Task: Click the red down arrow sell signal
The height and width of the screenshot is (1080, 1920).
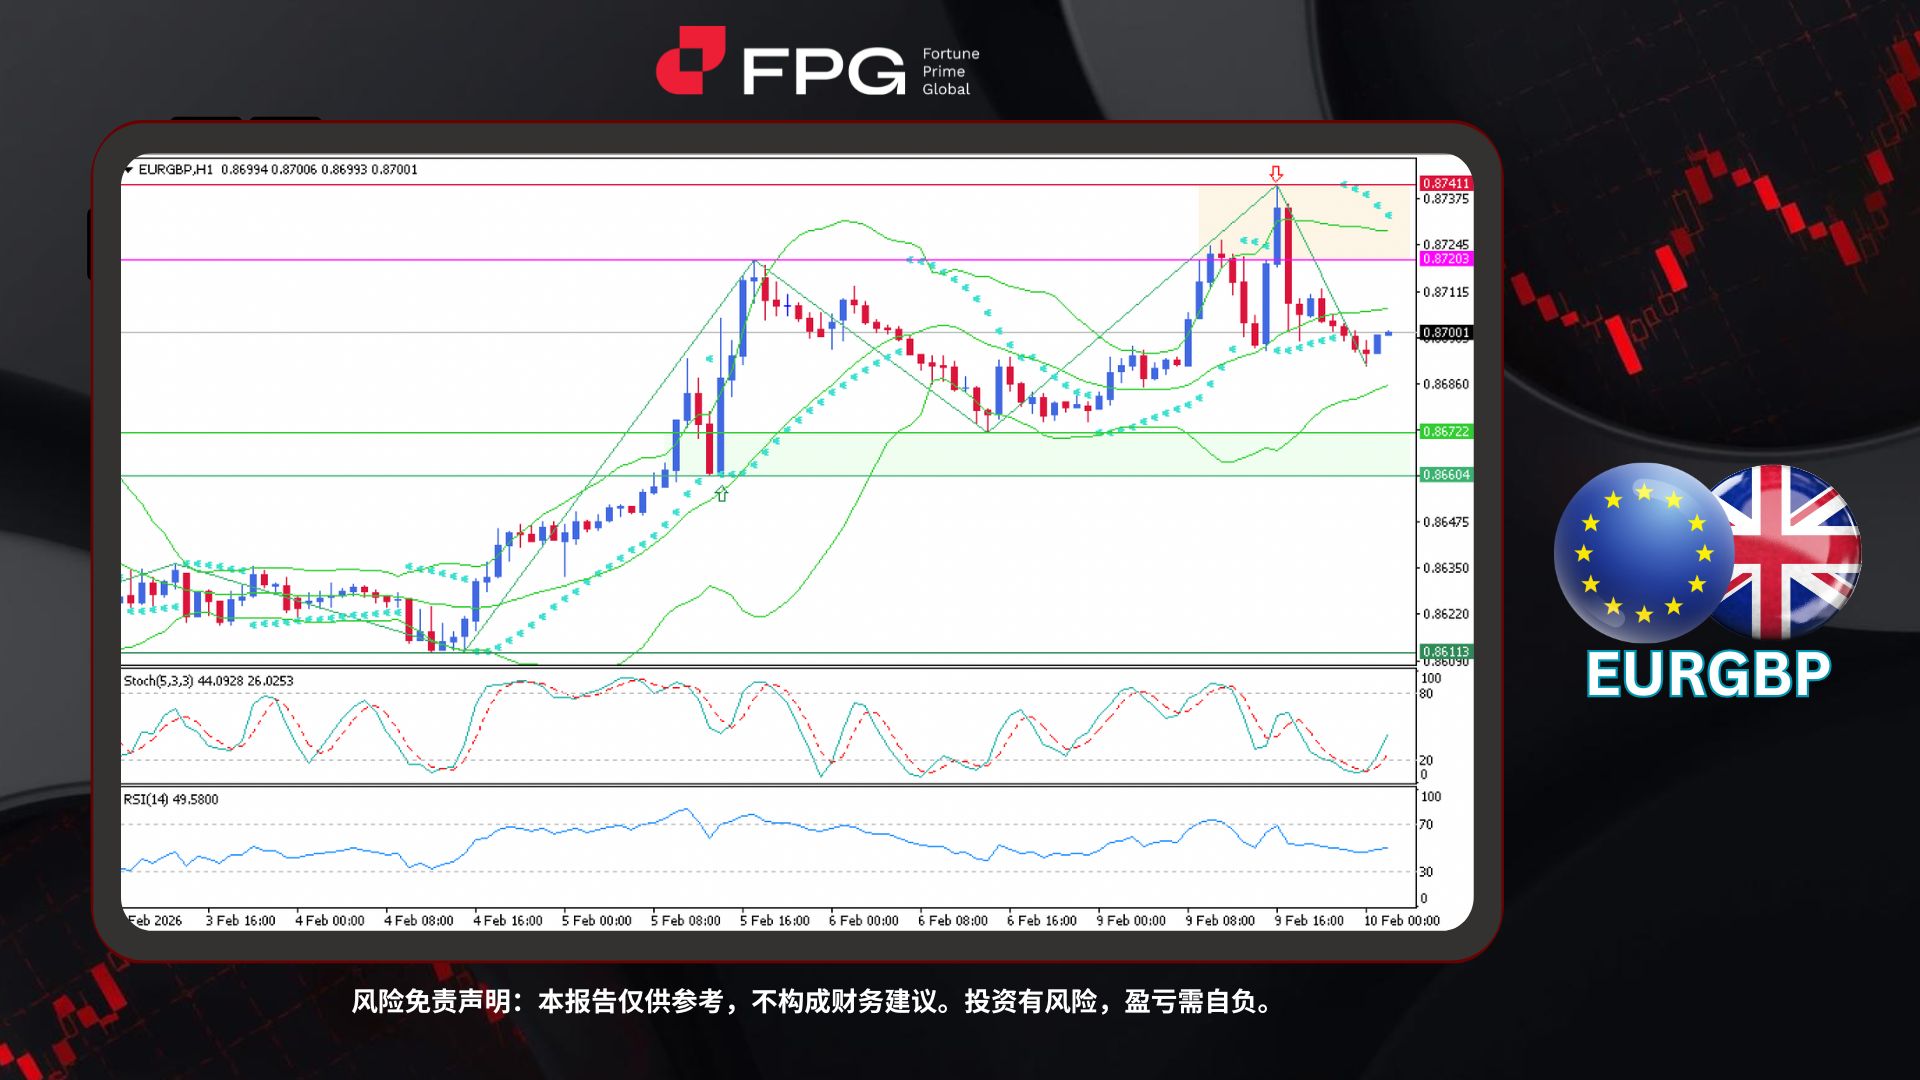Action: [x=1276, y=174]
